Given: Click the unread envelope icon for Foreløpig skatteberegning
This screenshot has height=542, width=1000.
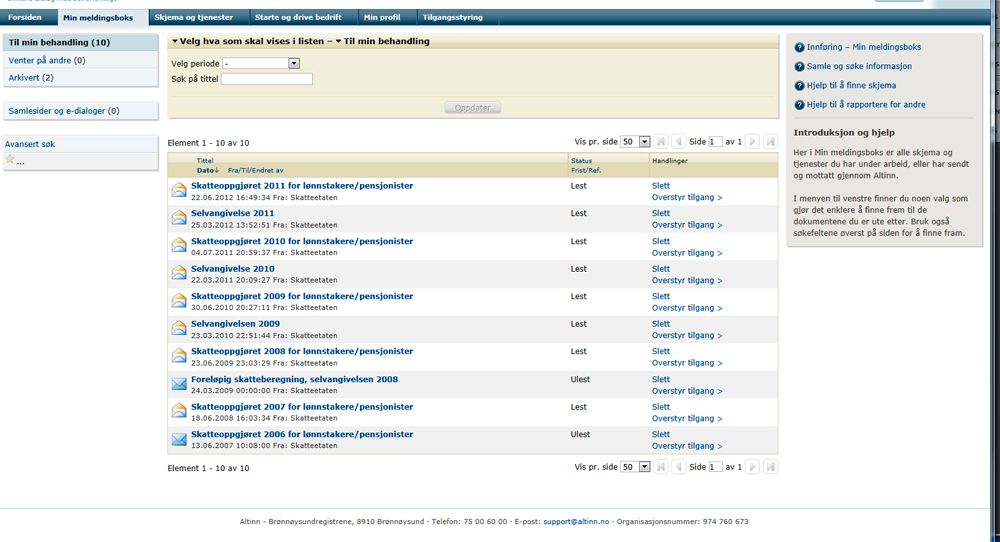Looking at the screenshot, I should point(178,384).
